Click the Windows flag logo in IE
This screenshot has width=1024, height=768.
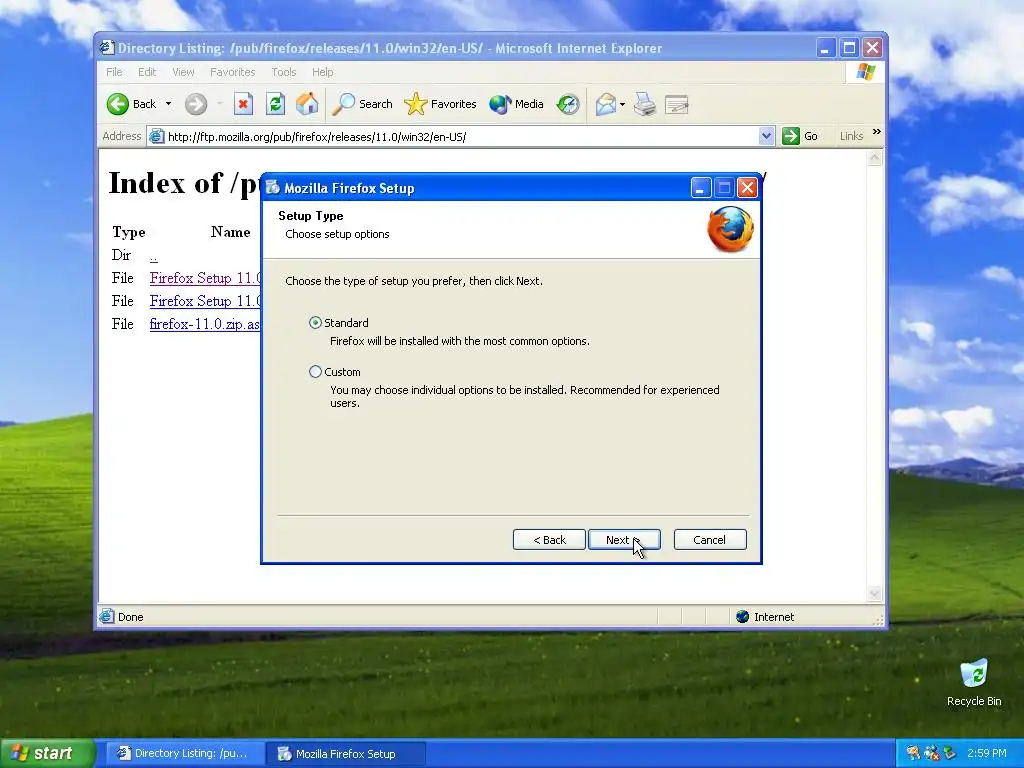click(866, 72)
